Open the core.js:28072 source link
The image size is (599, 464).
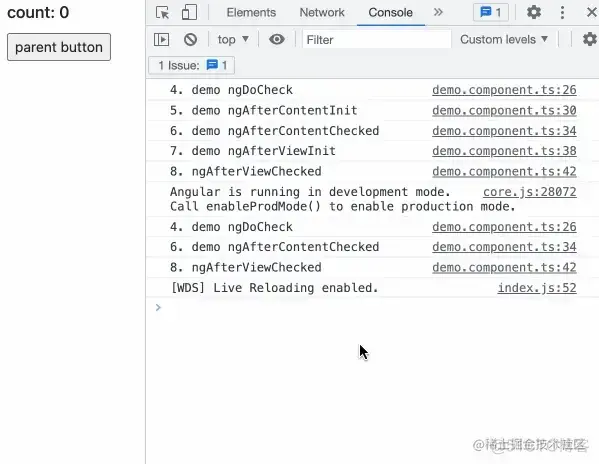tap(529, 192)
